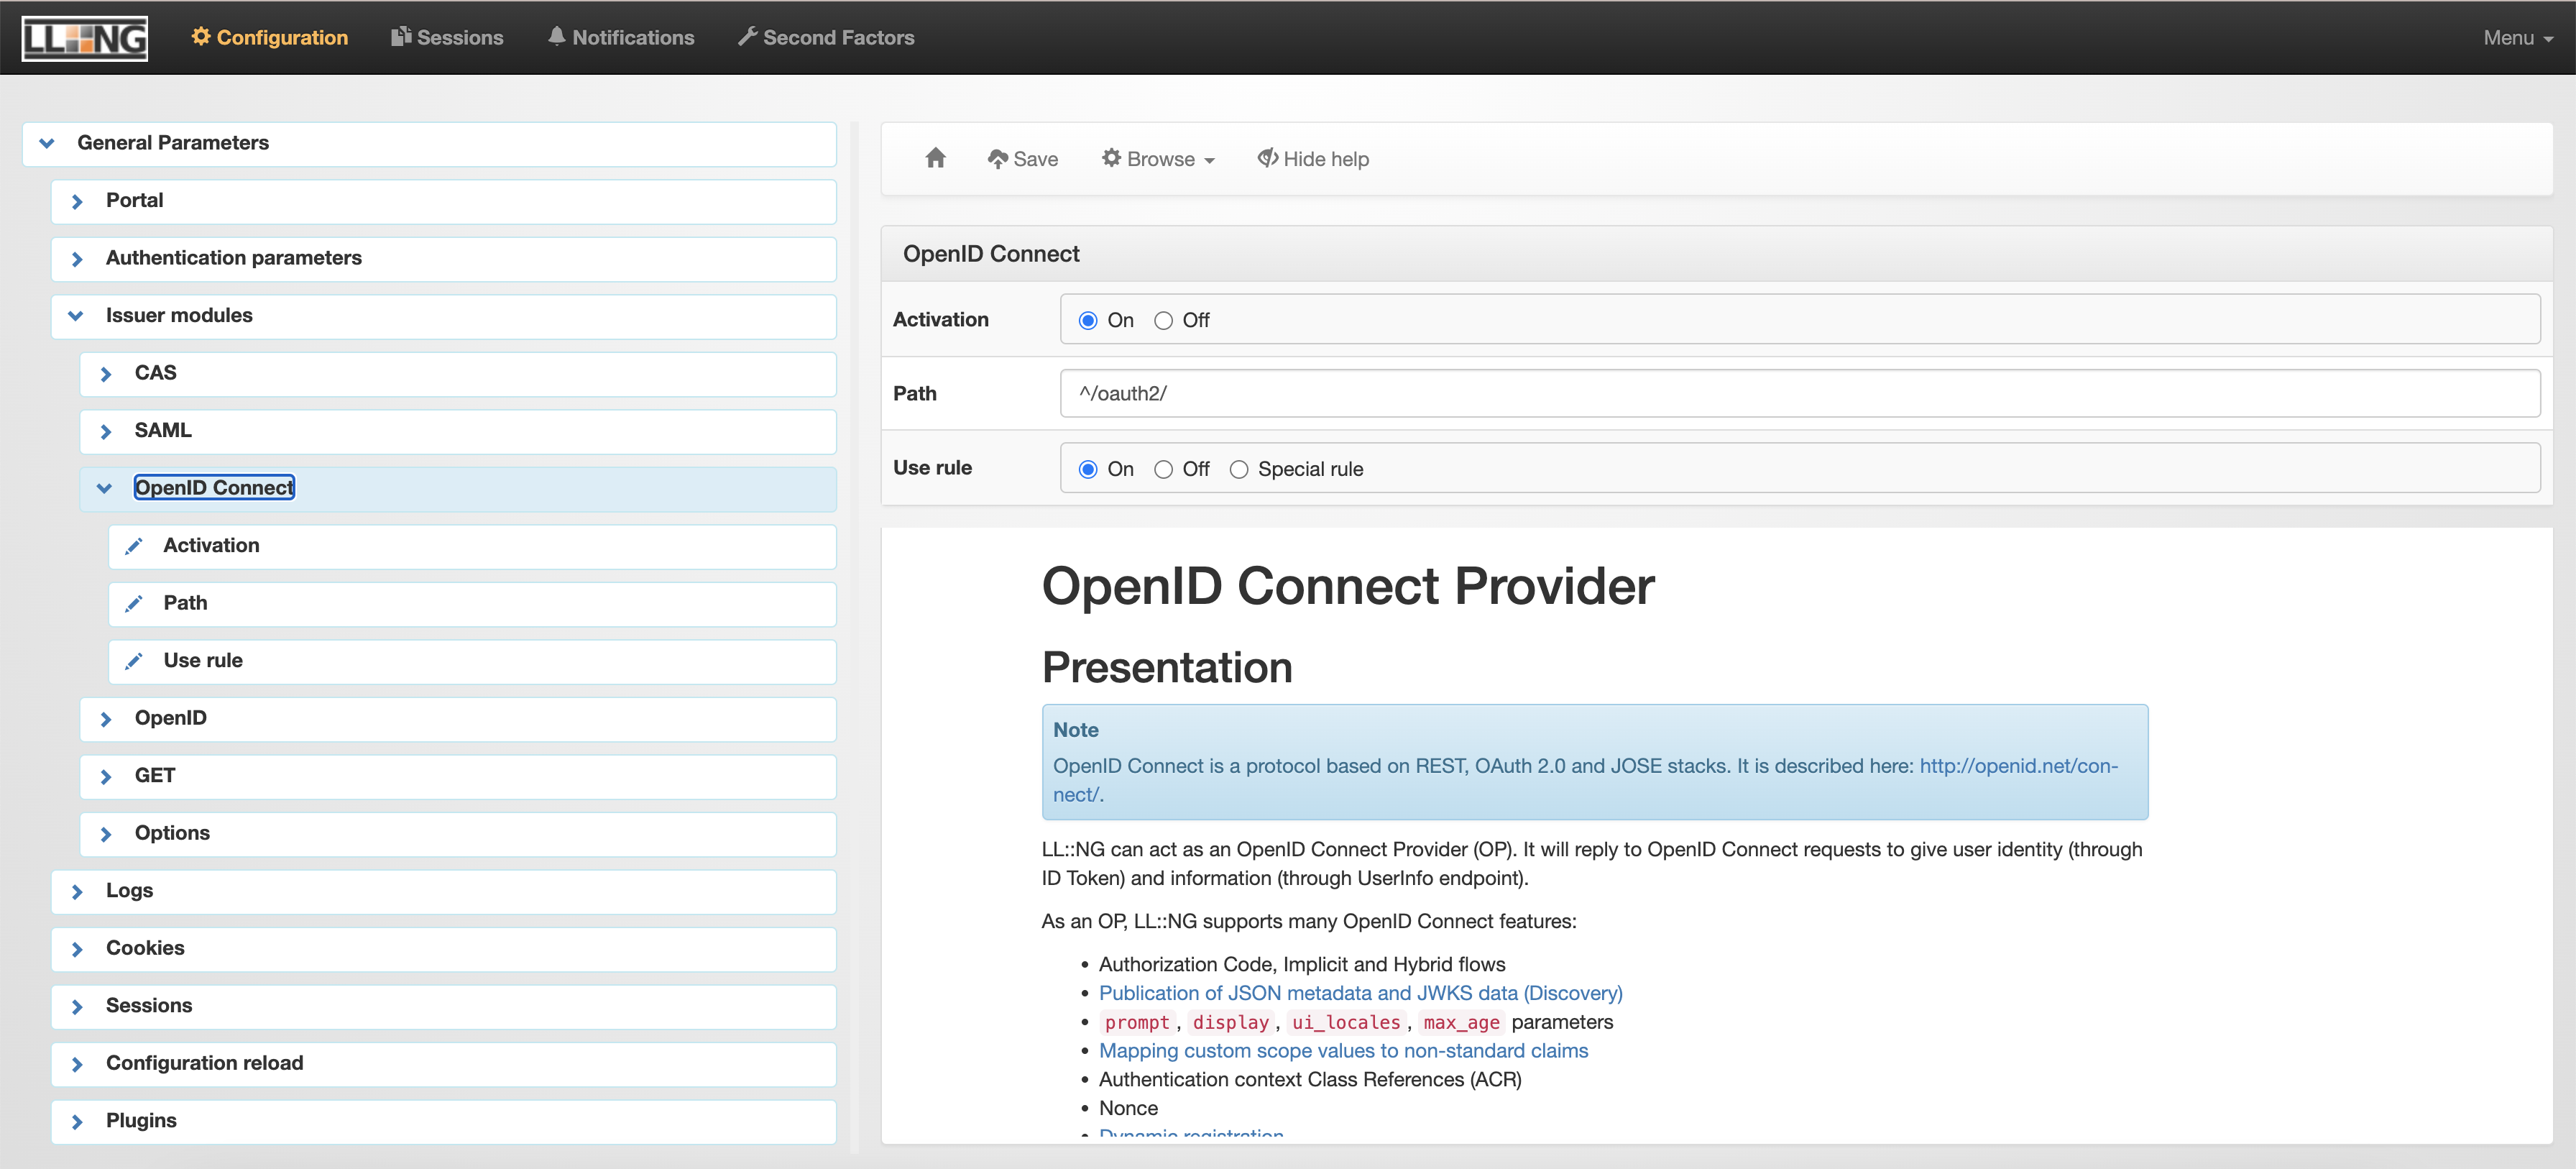
Task: Click the Hide help question icon
Action: pyautogui.click(x=1267, y=158)
